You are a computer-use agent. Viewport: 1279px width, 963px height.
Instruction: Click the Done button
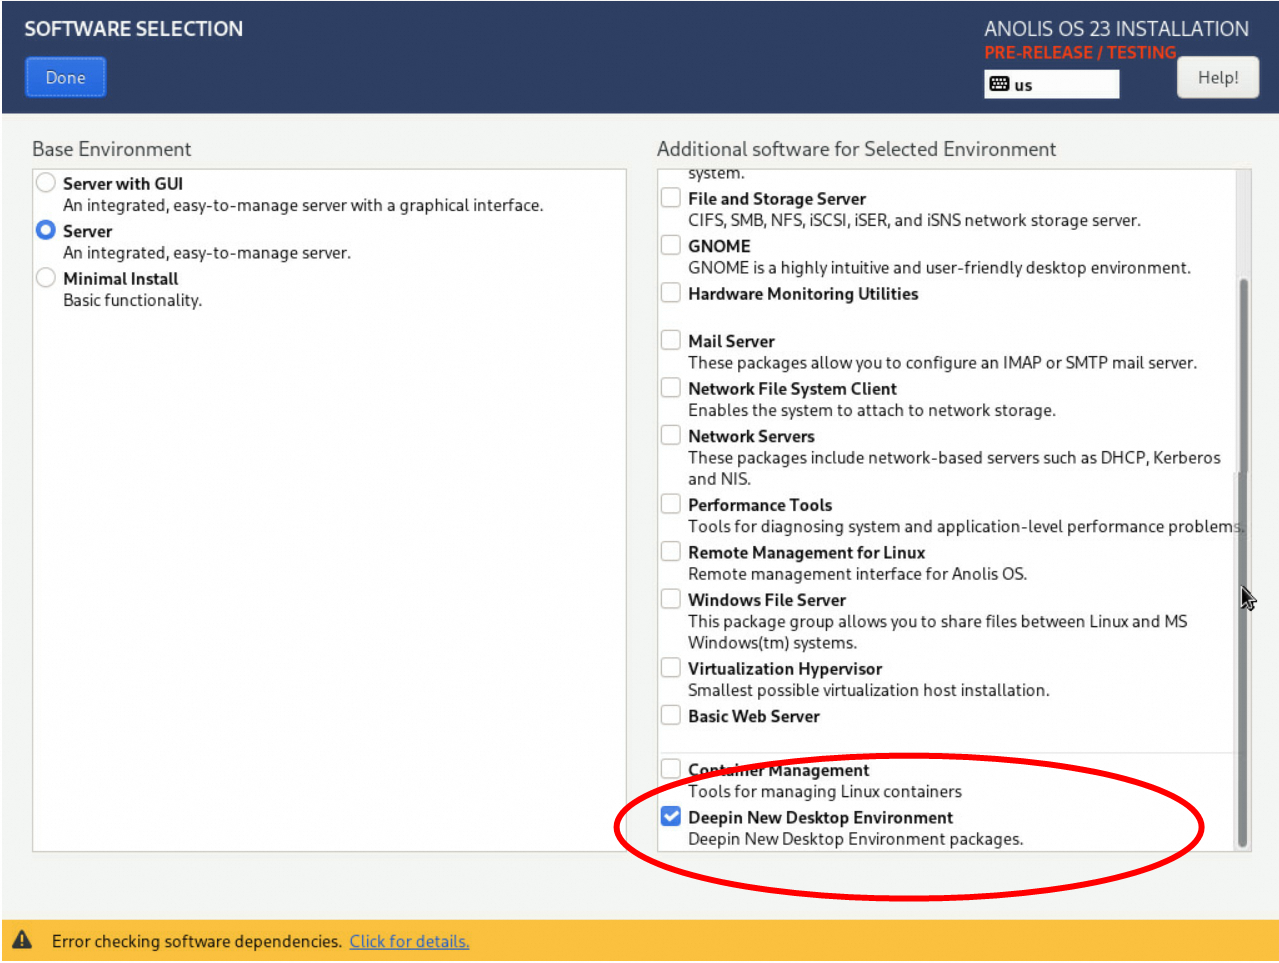[x=65, y=78]
